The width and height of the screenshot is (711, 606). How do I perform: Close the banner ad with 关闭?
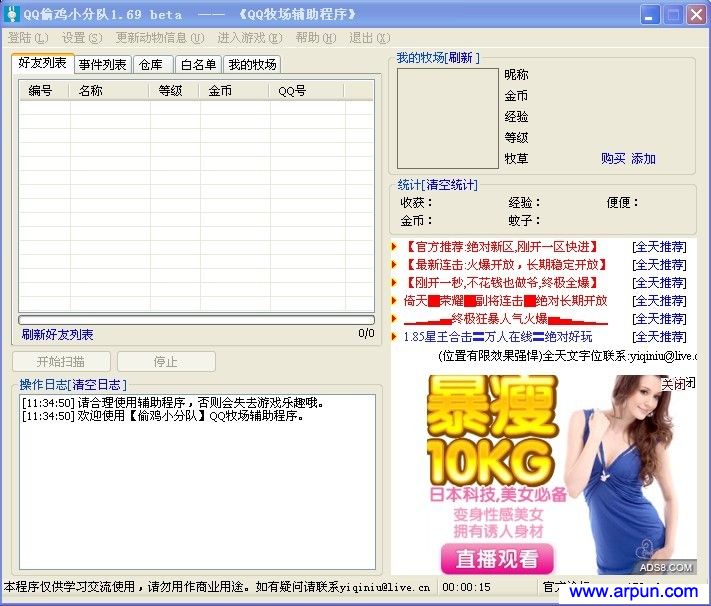point(678,384)
